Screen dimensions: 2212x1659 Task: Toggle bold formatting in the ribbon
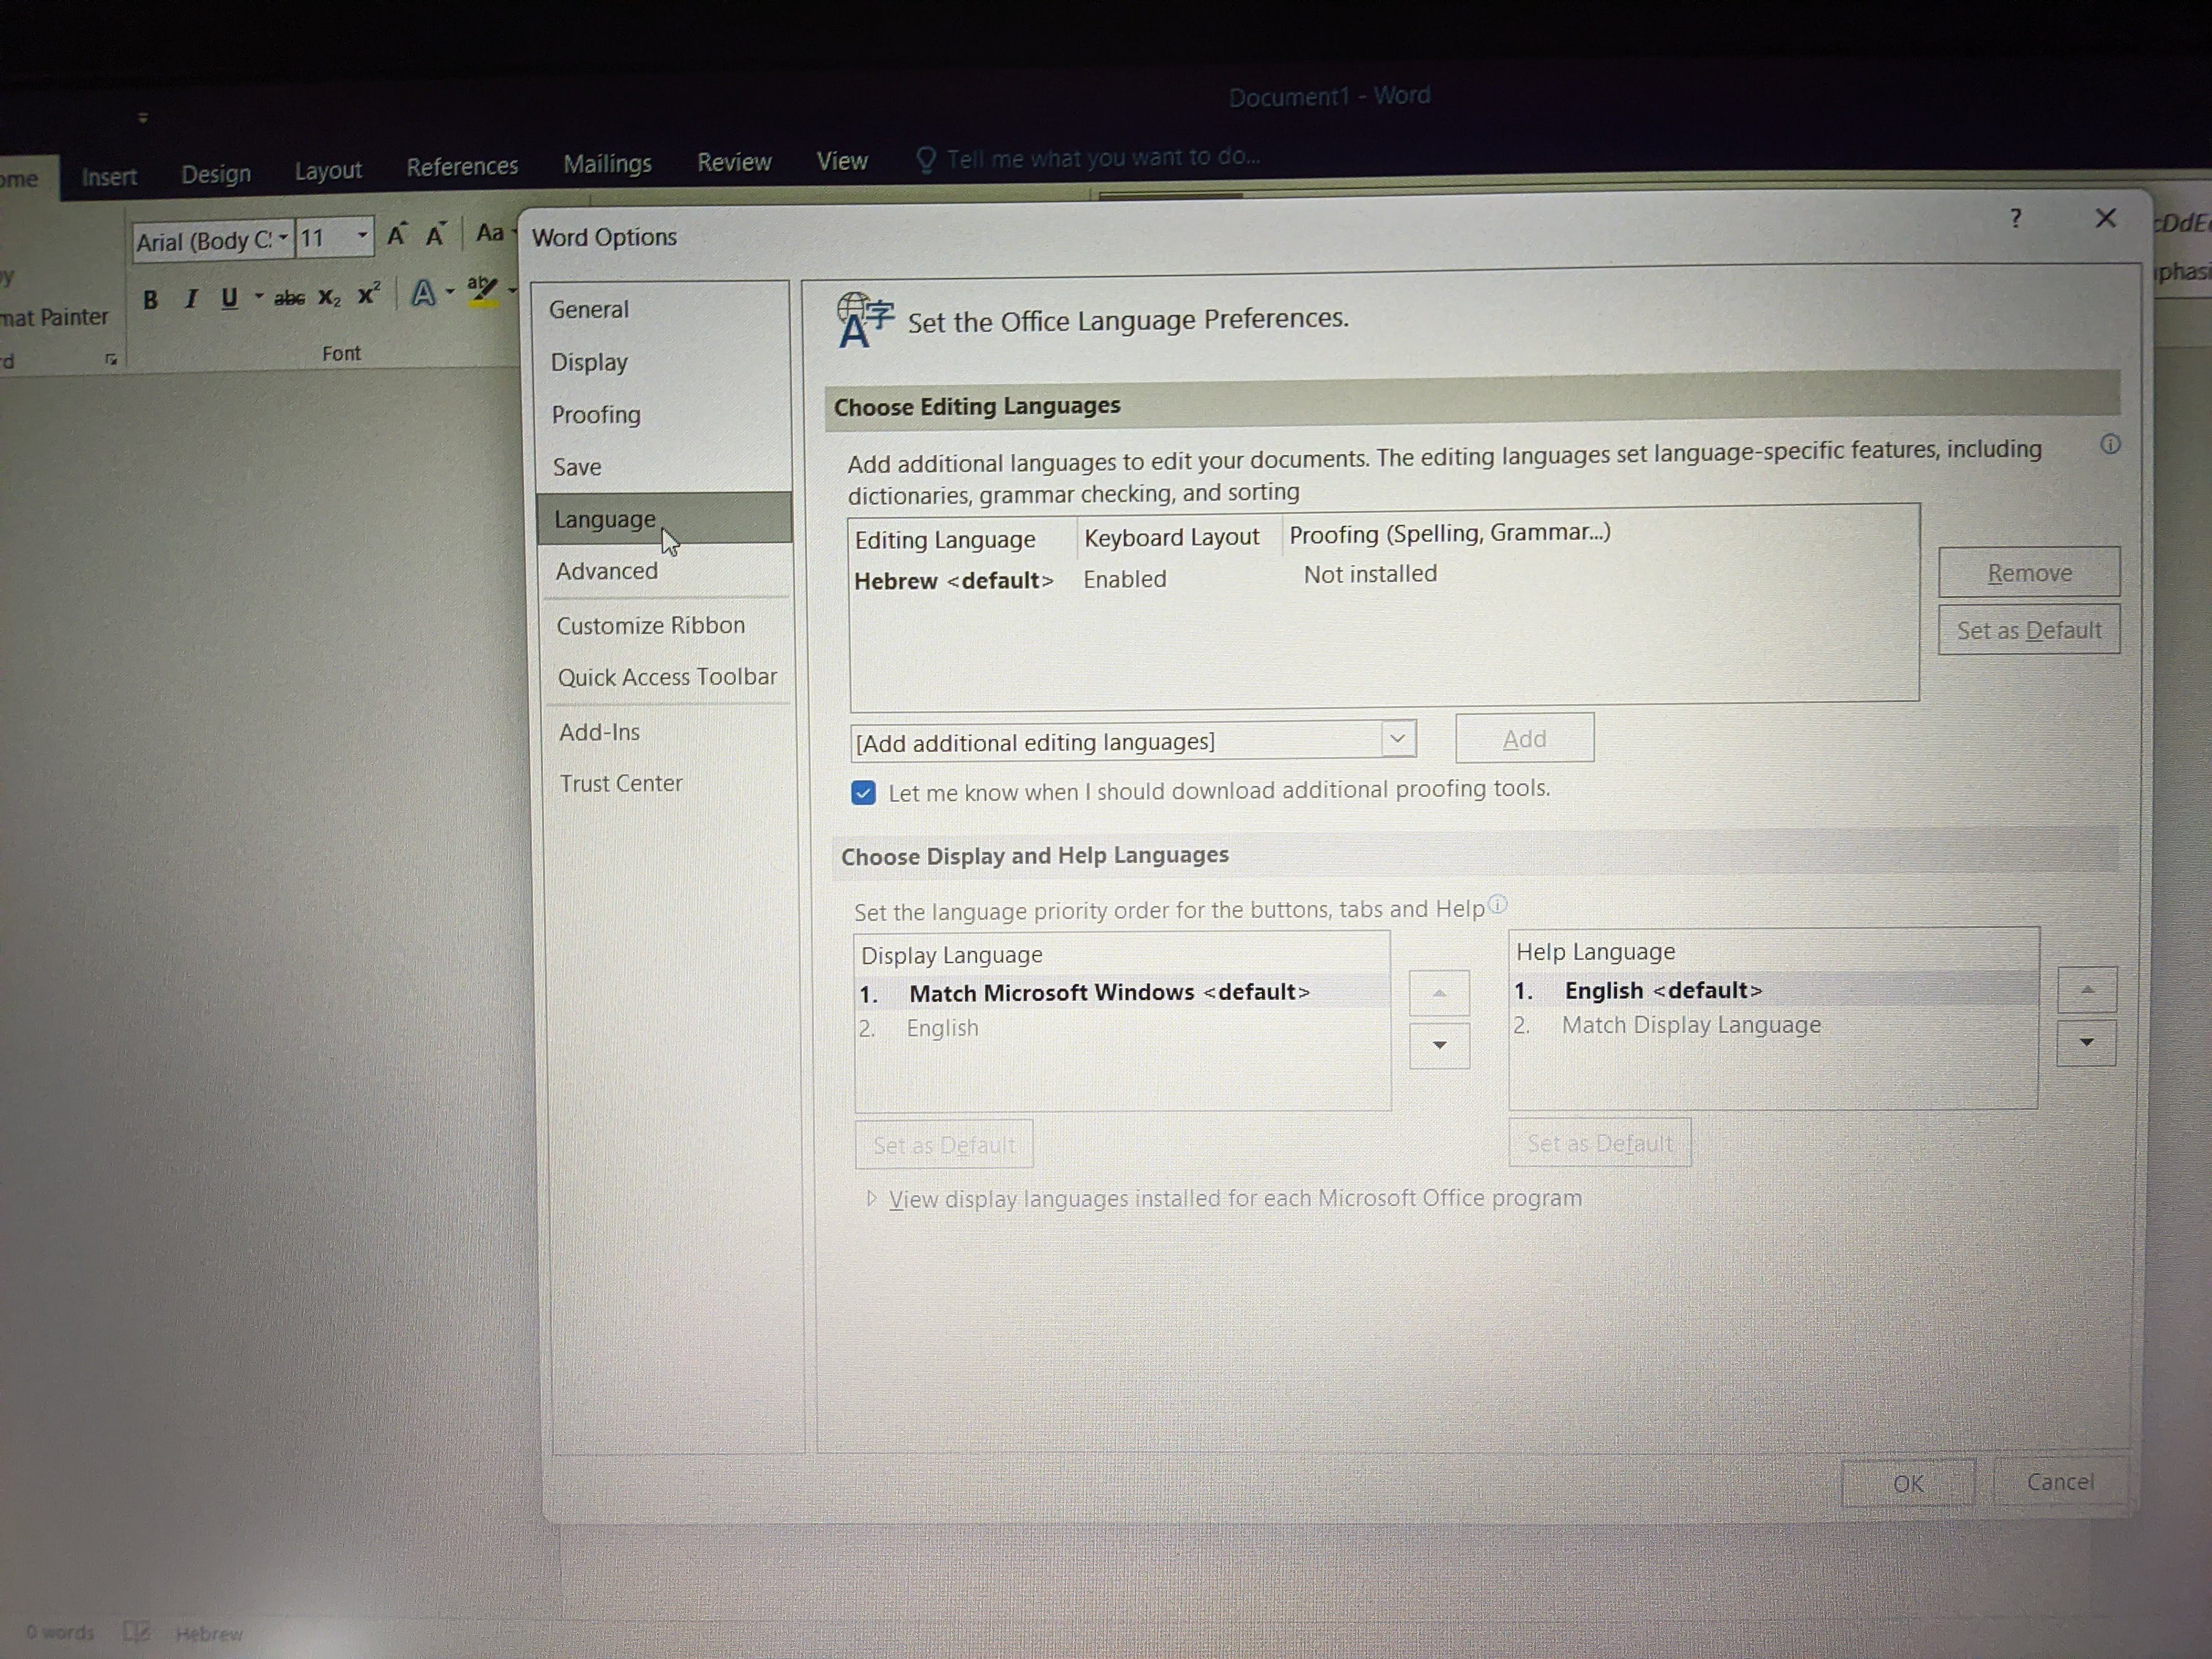click(150, 299)
